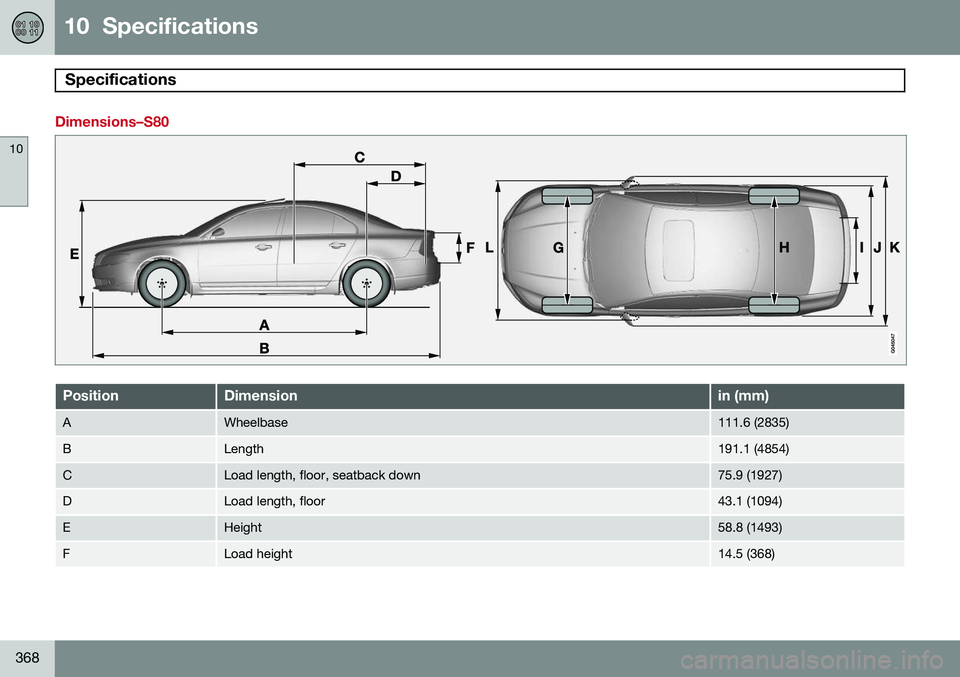The height and width of the screenshot is (677, 960).
Task: Click the top-view car illustration
Action: click(678, 251)
